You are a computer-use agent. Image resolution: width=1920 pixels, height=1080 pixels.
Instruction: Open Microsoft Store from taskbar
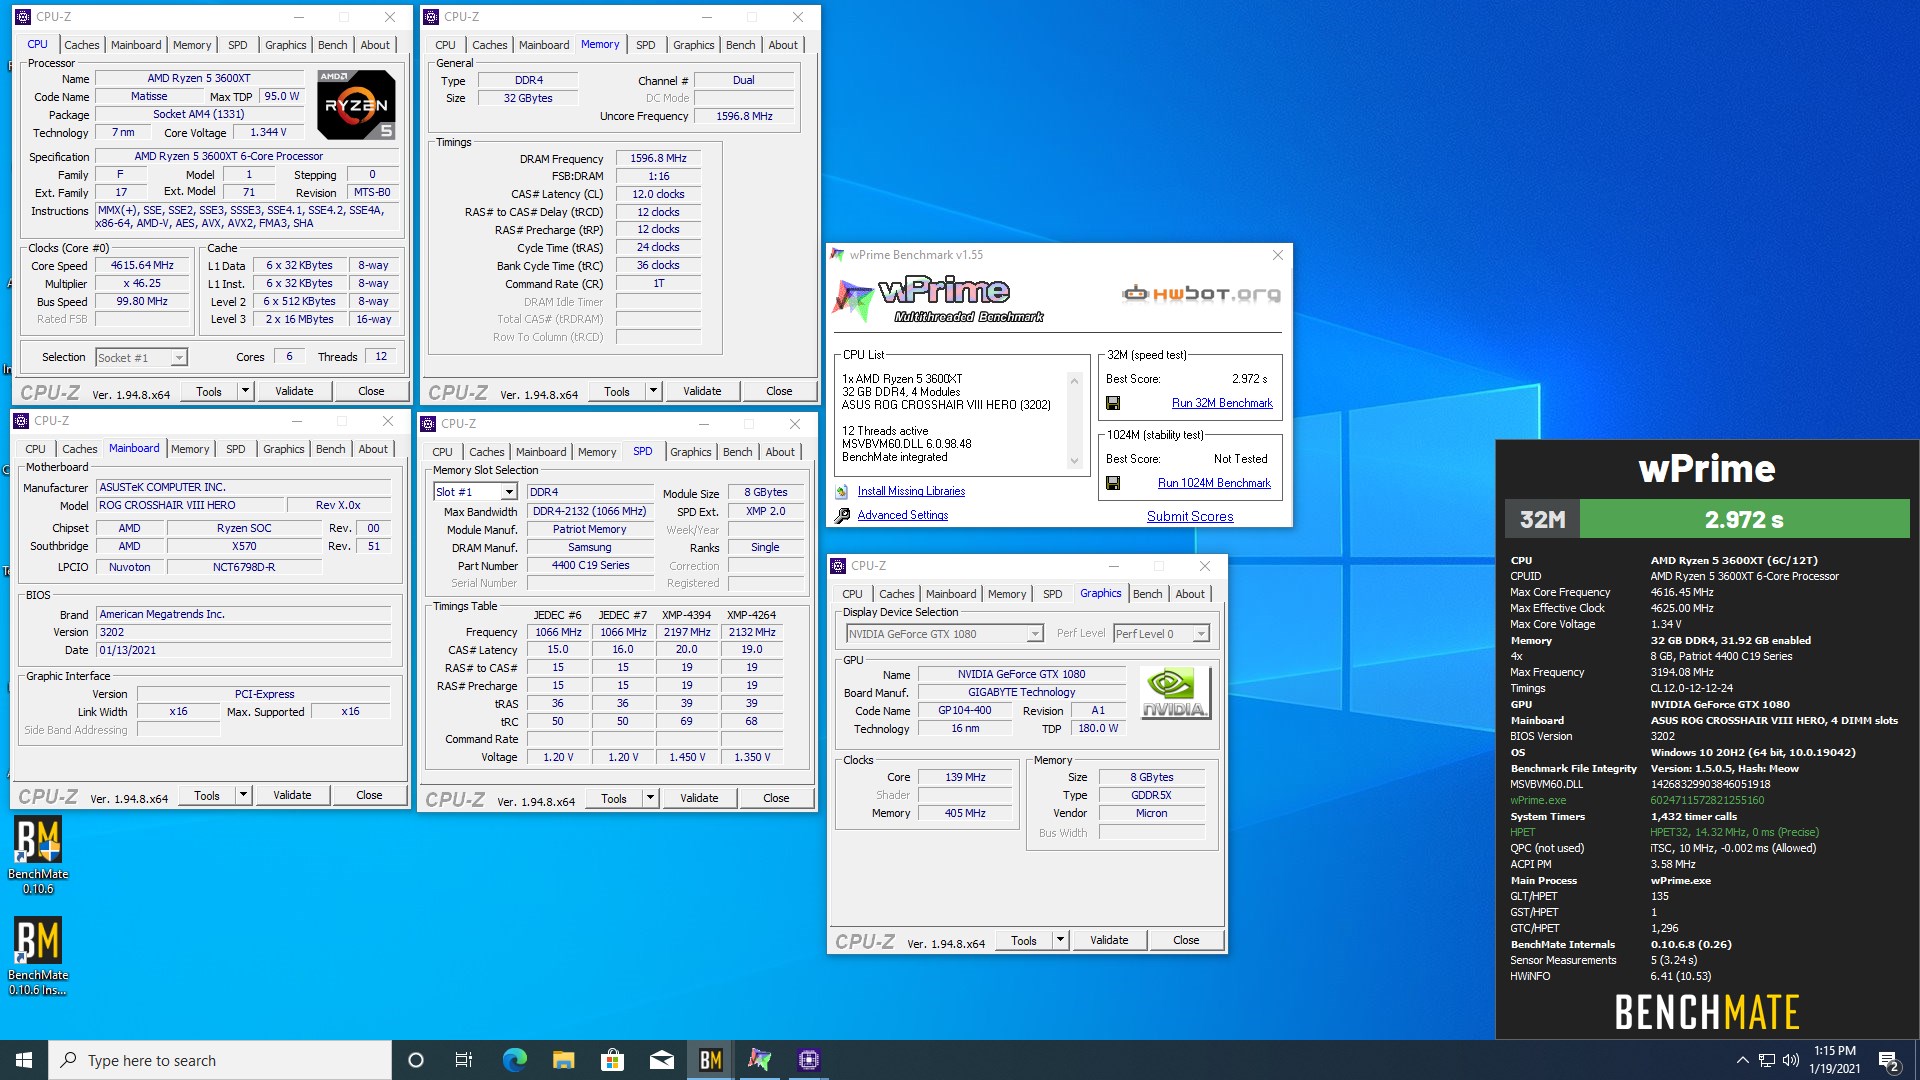pos(612,1060)
